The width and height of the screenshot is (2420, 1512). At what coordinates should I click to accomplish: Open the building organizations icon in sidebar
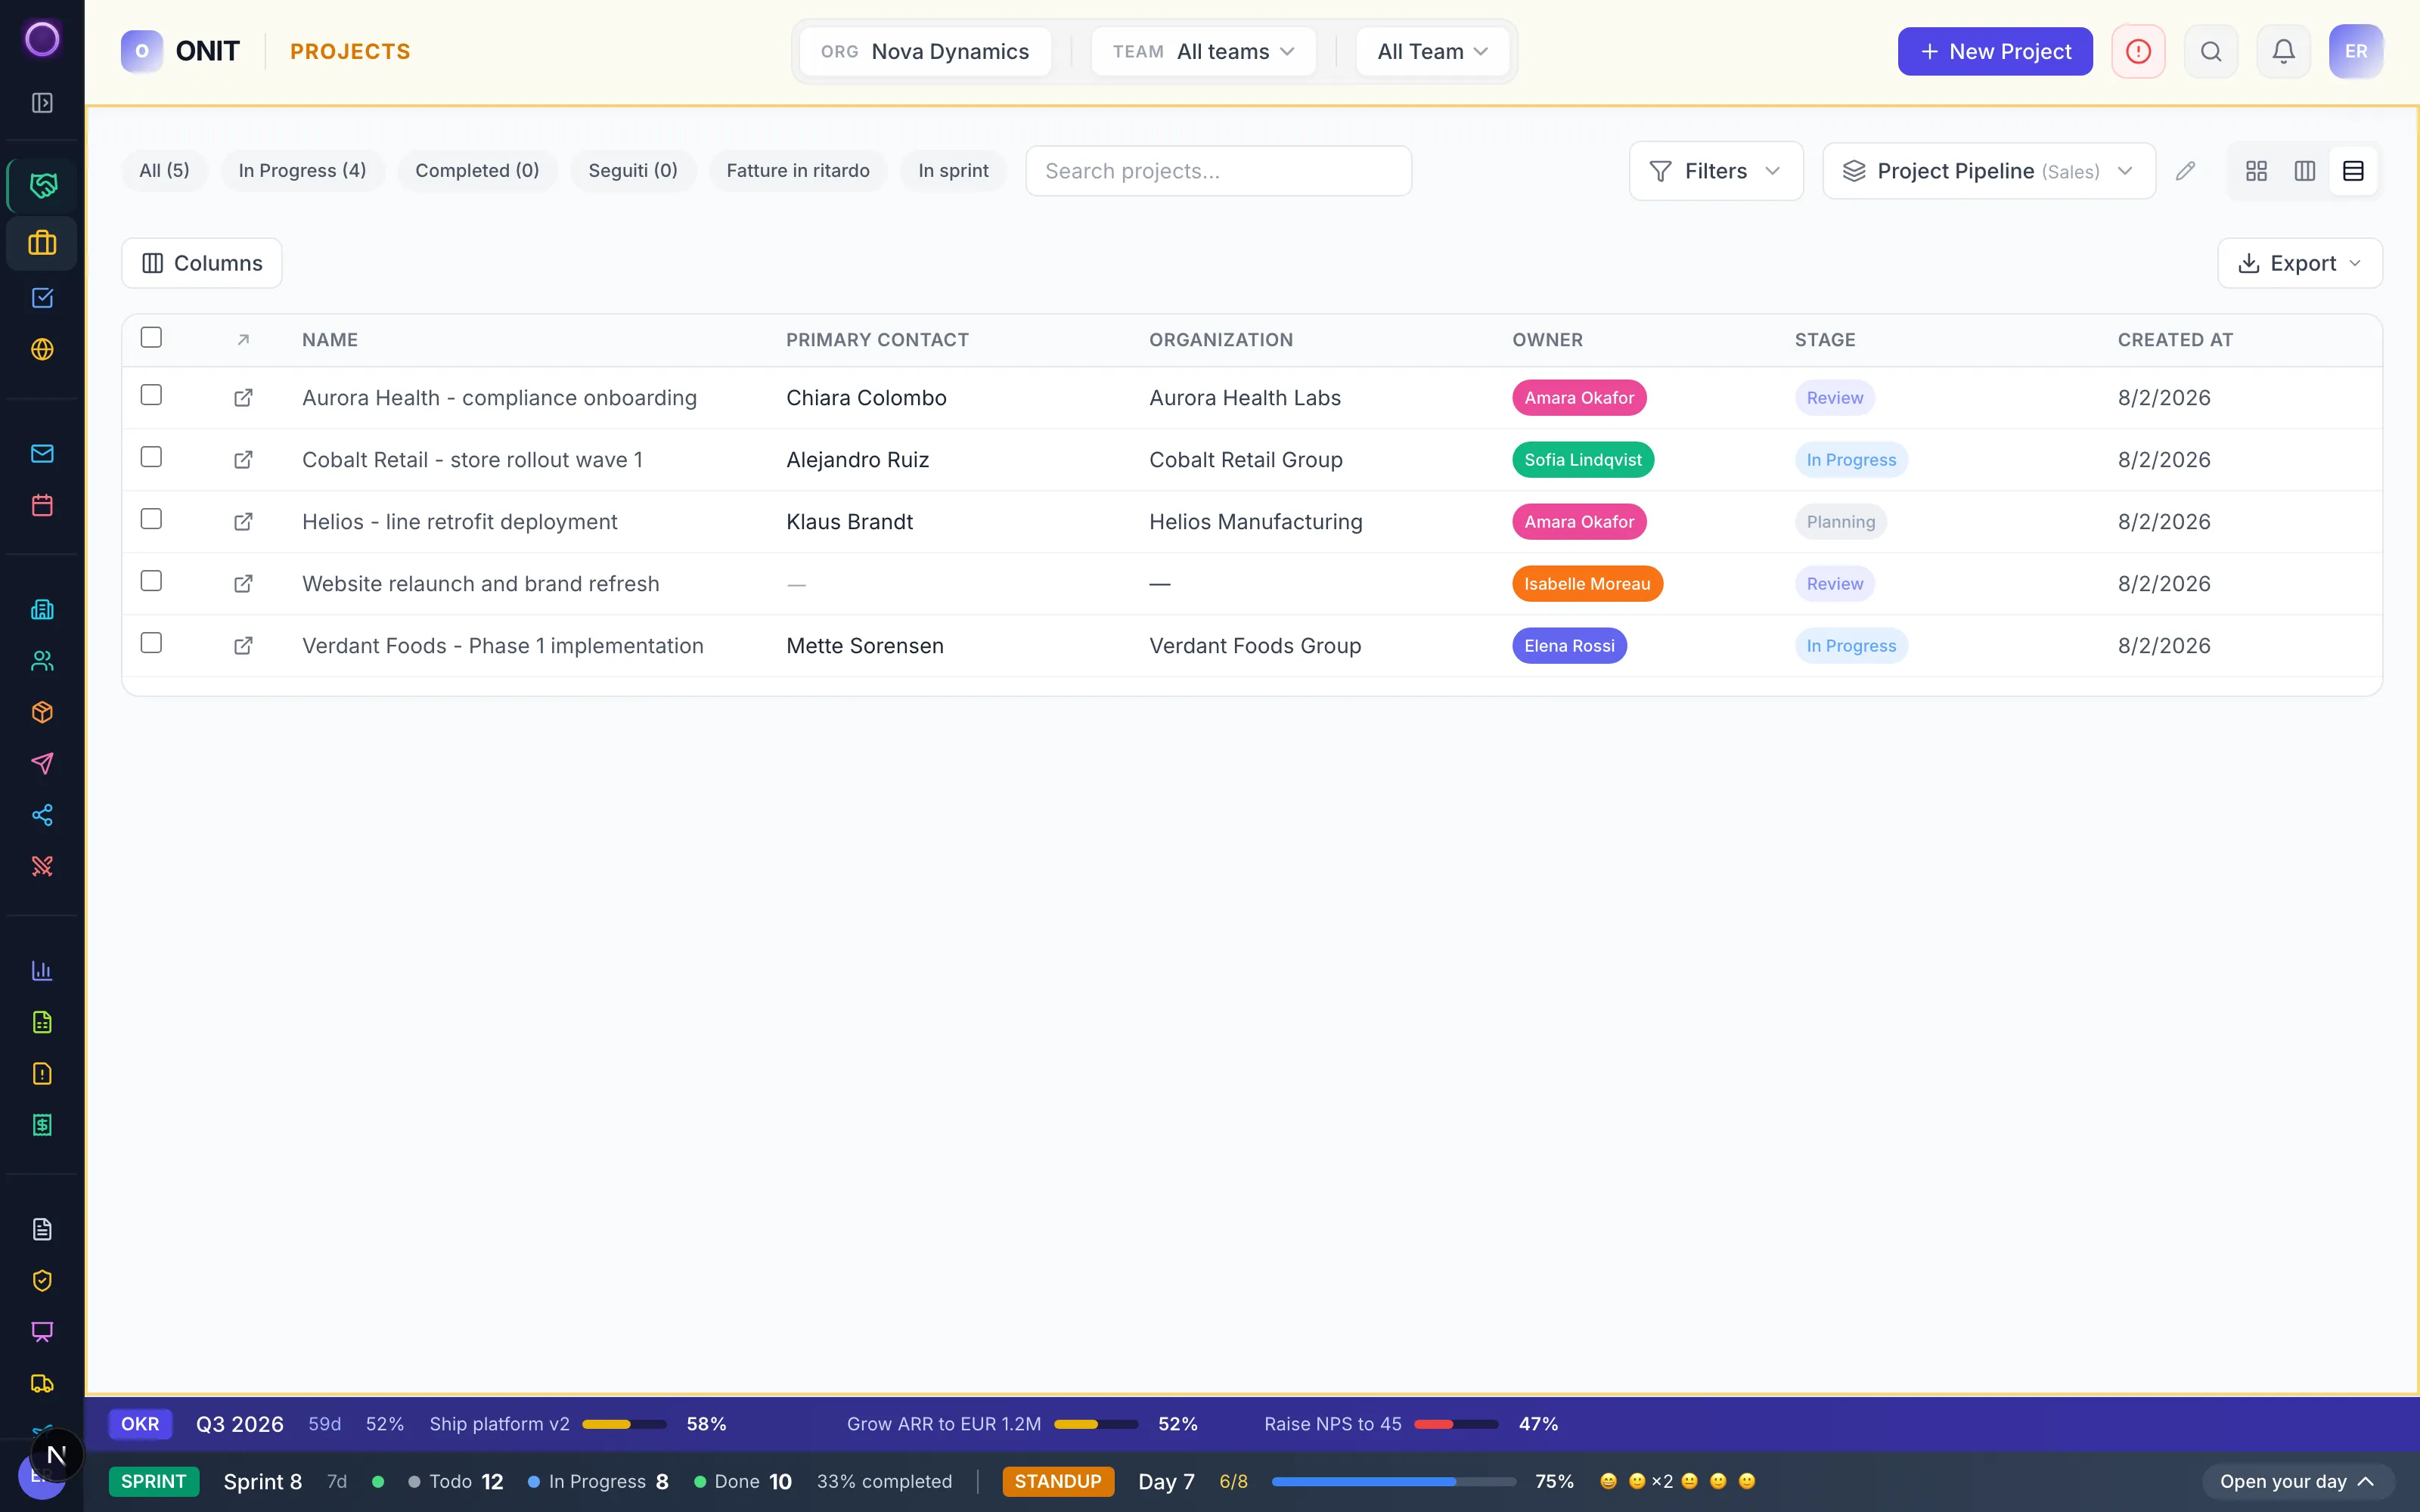pyautogui.click(x=42, y=609)
